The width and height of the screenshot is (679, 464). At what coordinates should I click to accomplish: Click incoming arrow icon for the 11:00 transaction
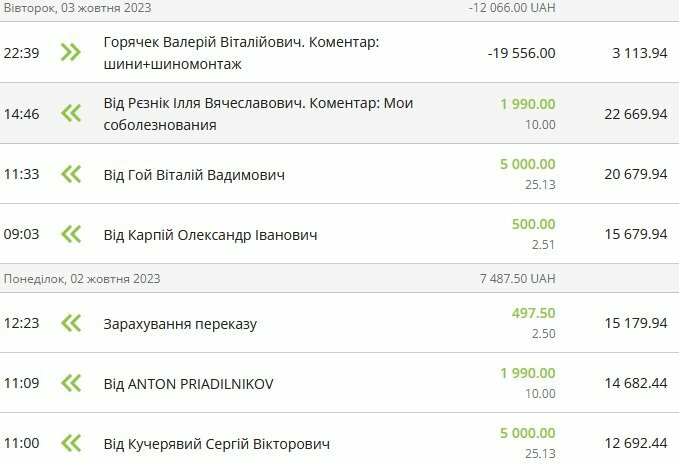coord(70,443)
